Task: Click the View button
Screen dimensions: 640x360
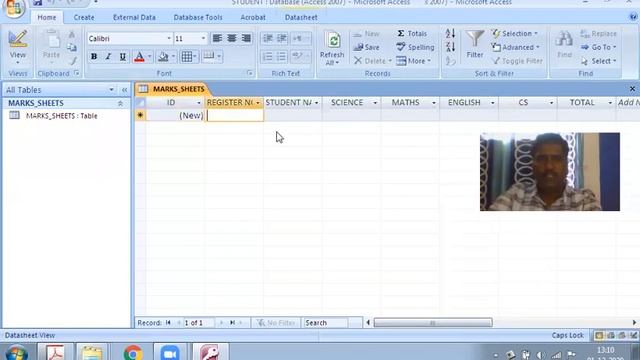Action: coord(18,47)
